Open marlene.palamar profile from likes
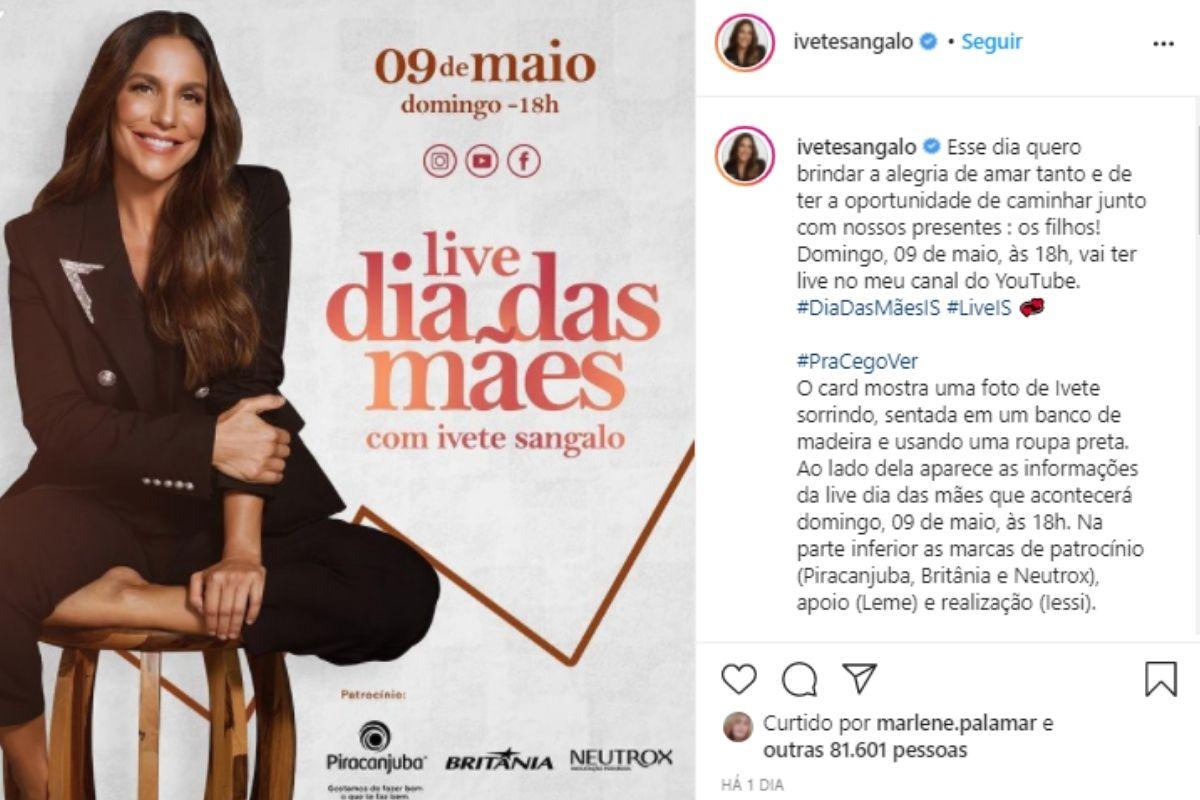Image resolution: width=1200 pixels, height=800 pixels. [958, 723]
